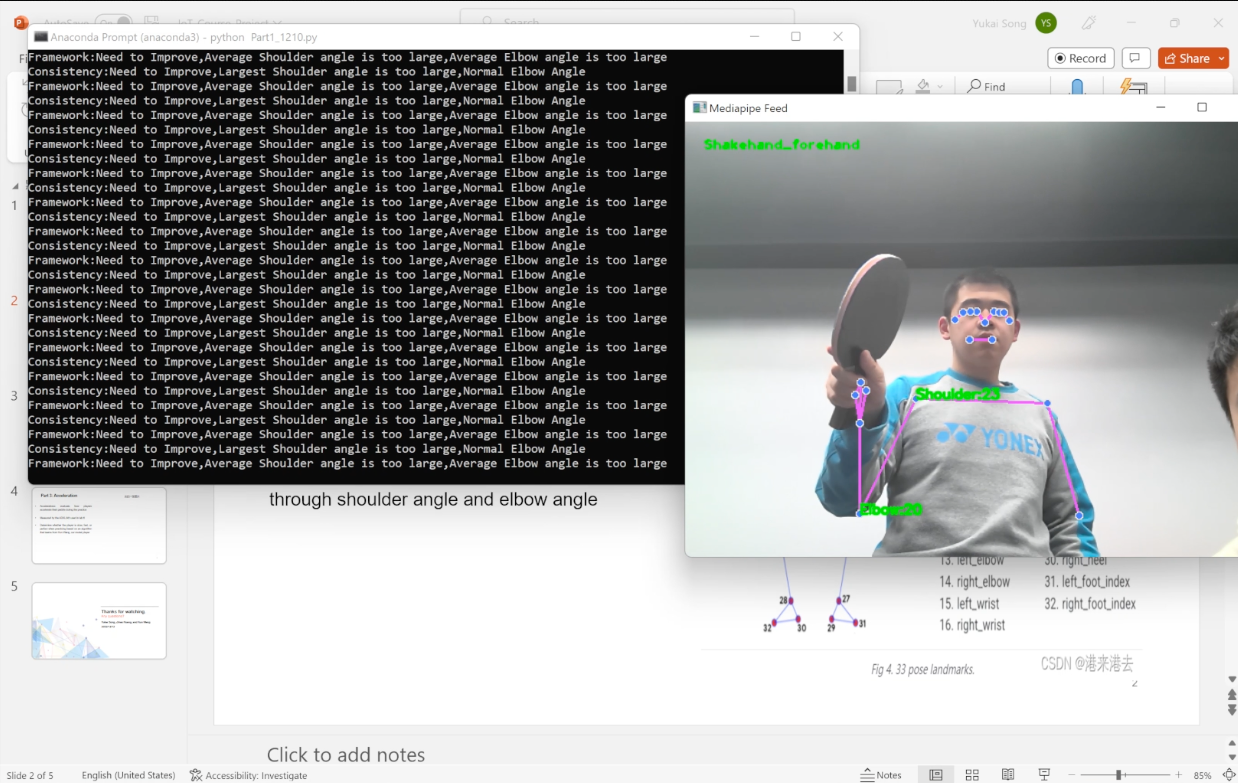
Task: Click the 85% zoom level
Action: 1202,775
